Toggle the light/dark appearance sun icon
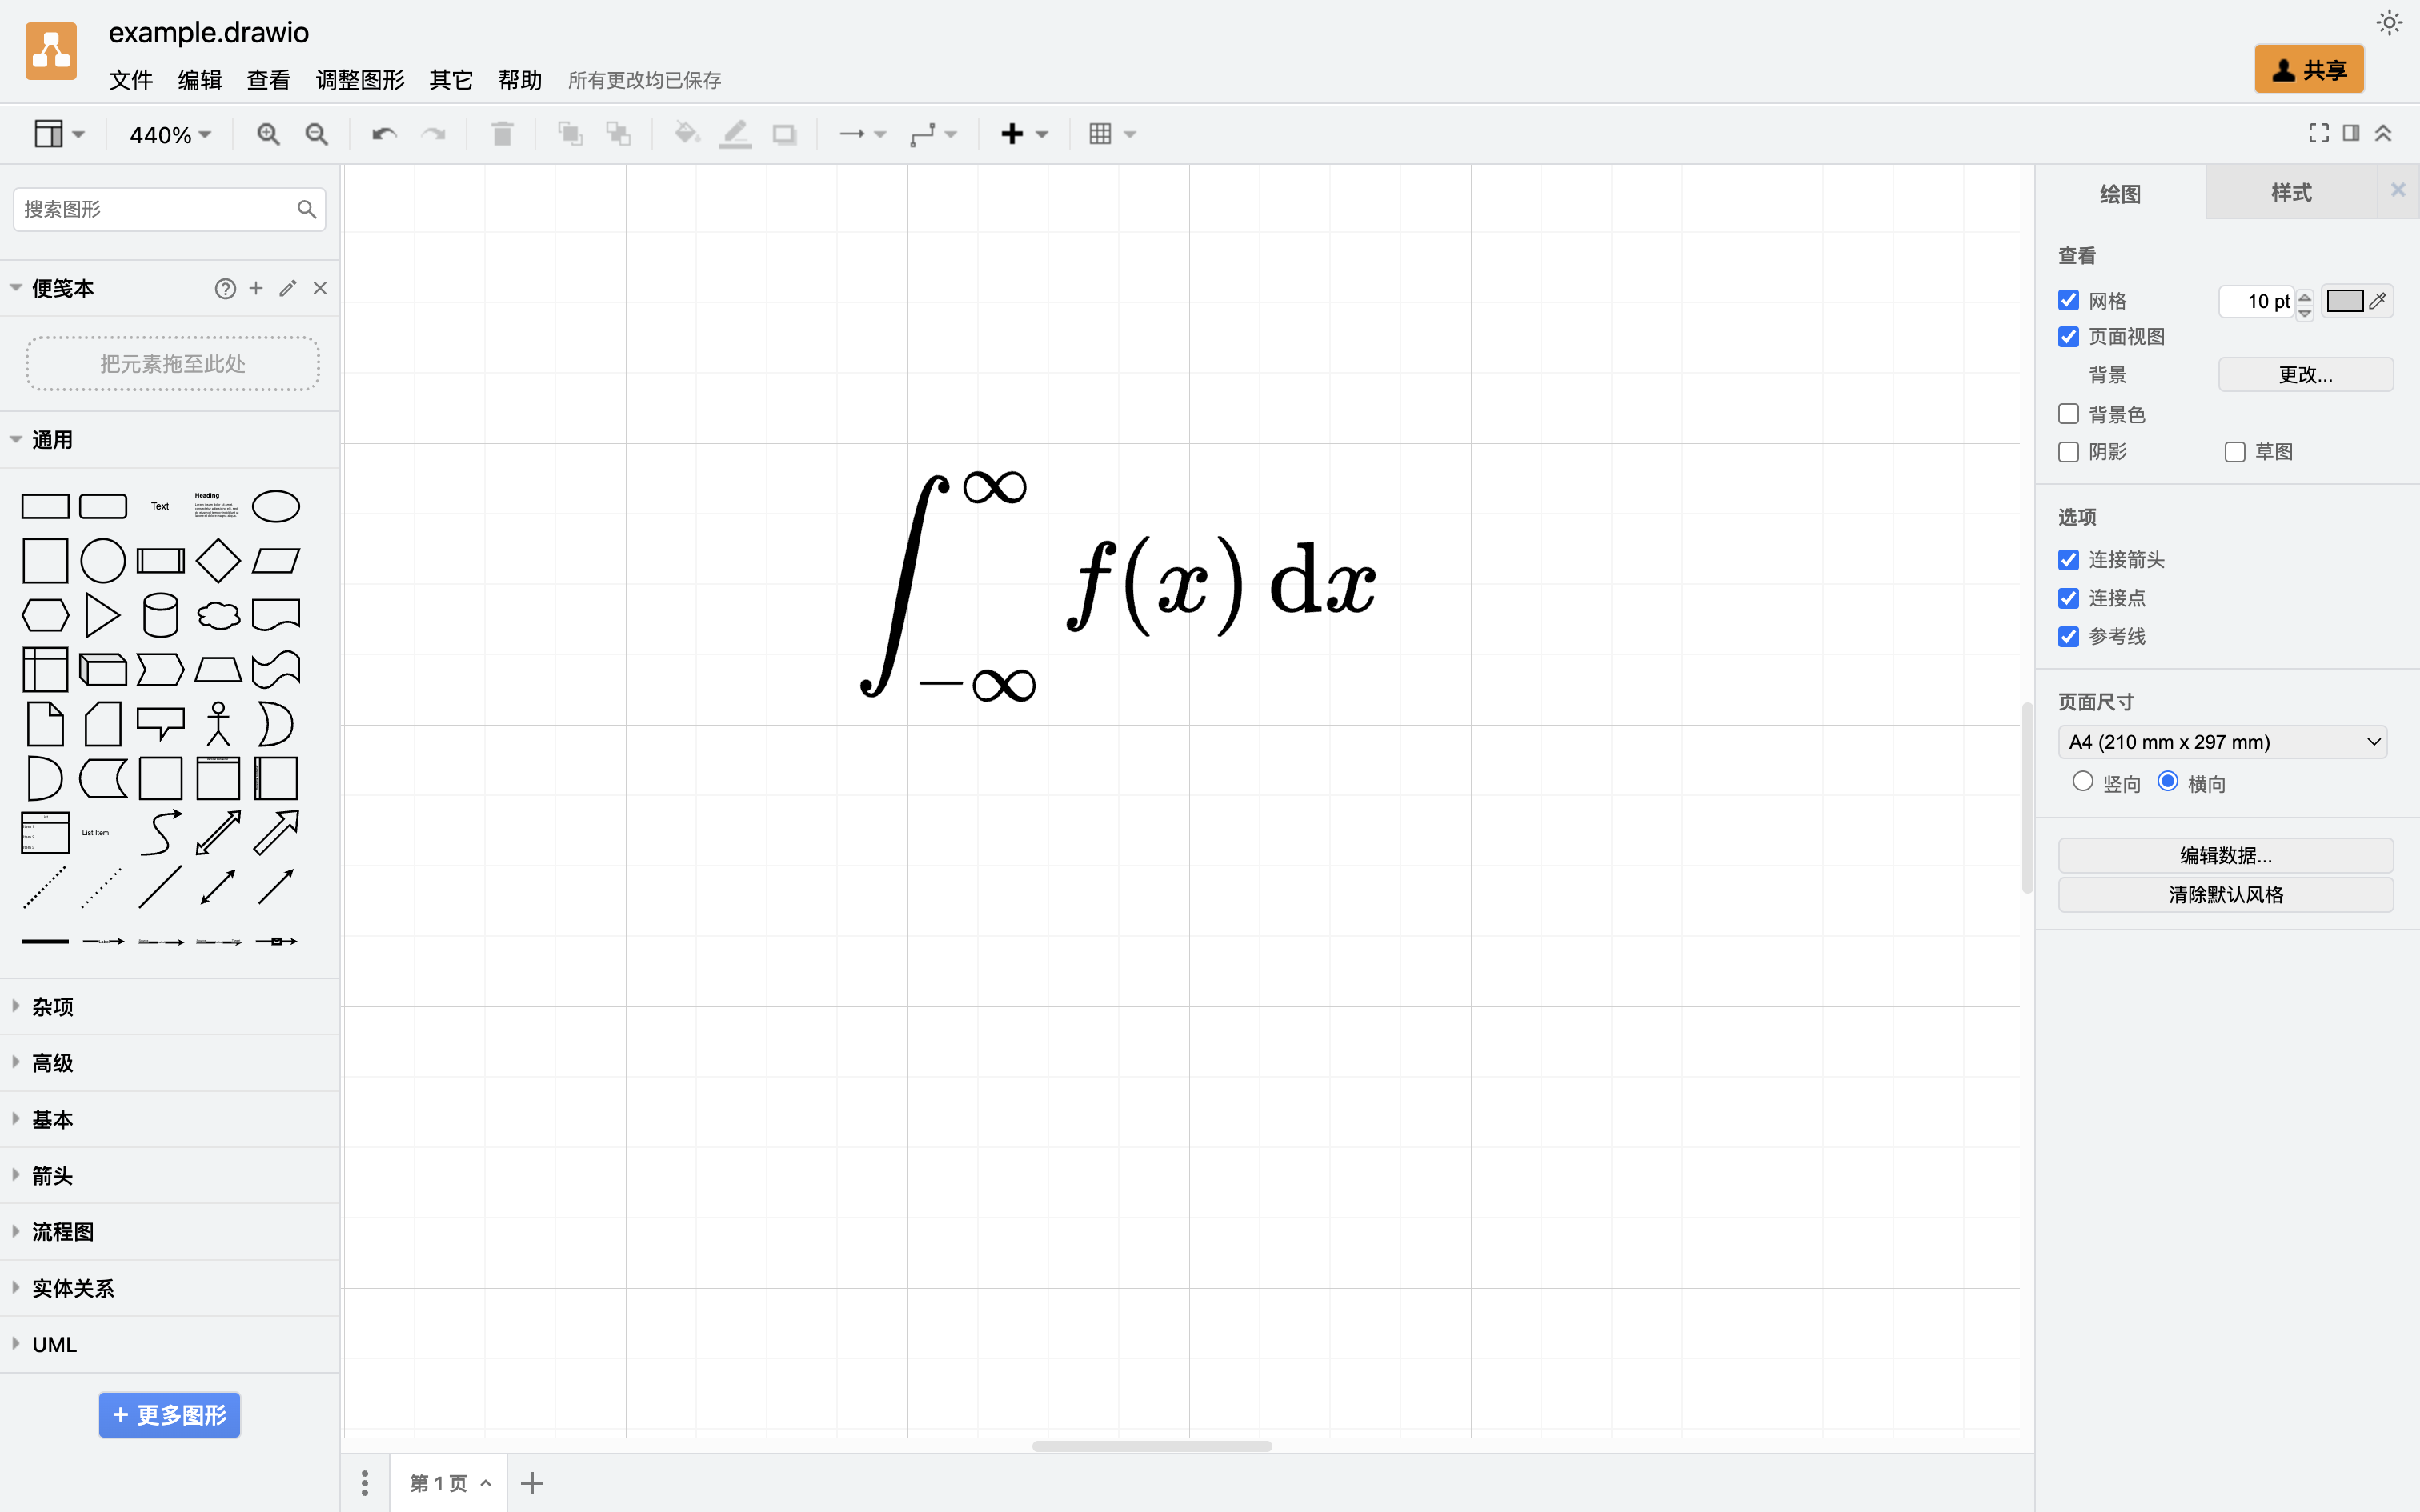Screen dimensions: 2420x1512 tap(2388, 23)
